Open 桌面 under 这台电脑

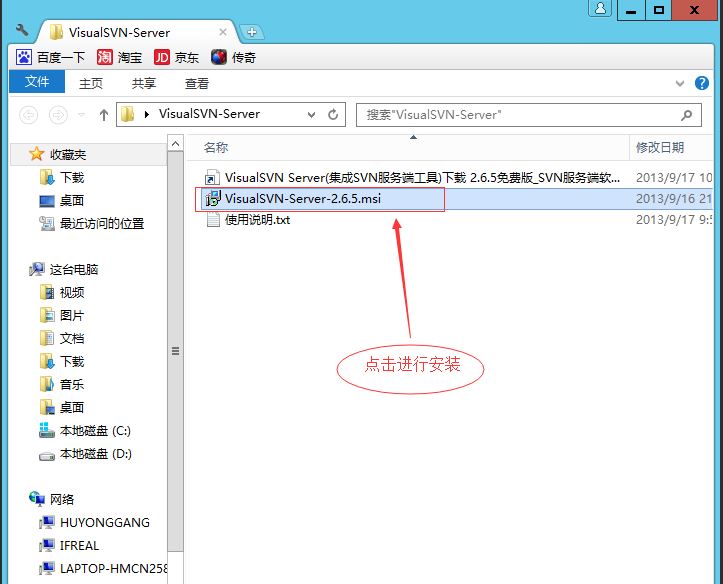[72, 407]
